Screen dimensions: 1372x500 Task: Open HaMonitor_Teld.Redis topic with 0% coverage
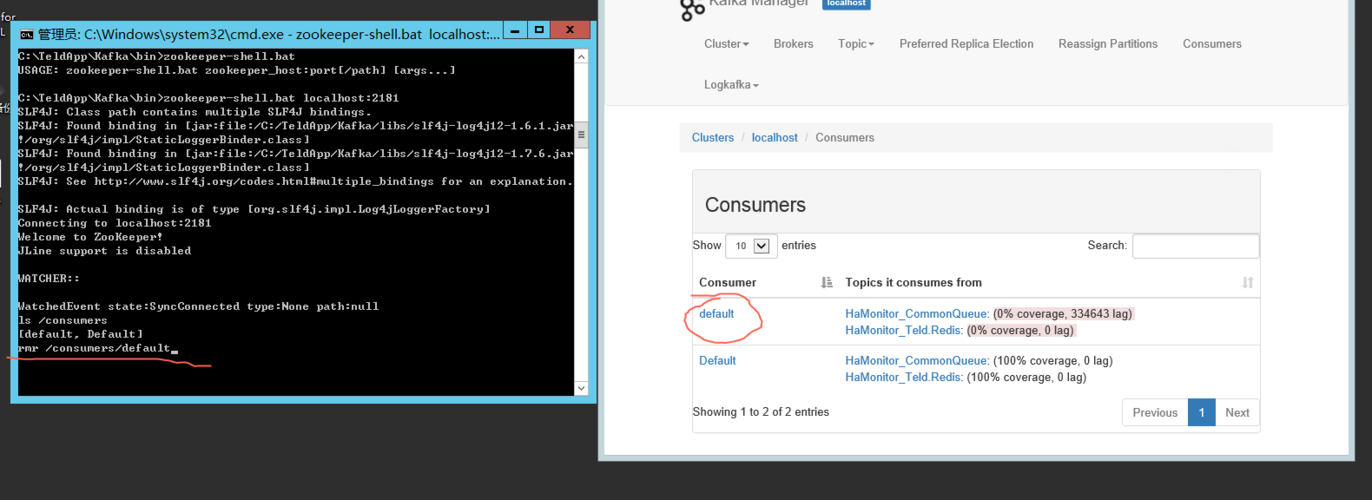click(904, 330)
